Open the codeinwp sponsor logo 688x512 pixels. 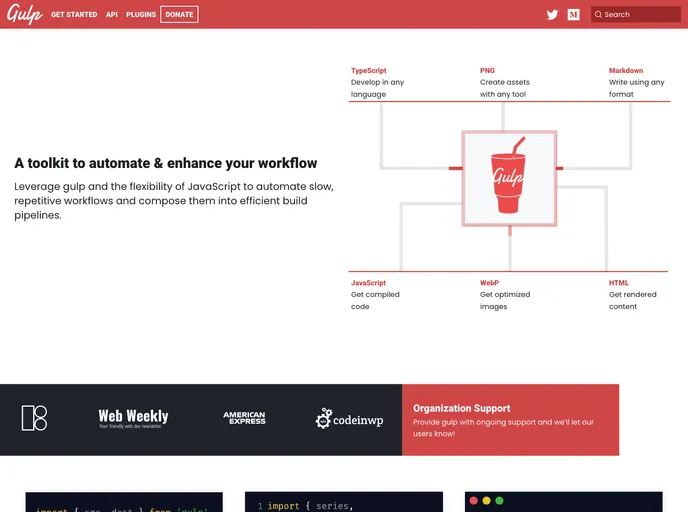(x=349, y=419)
